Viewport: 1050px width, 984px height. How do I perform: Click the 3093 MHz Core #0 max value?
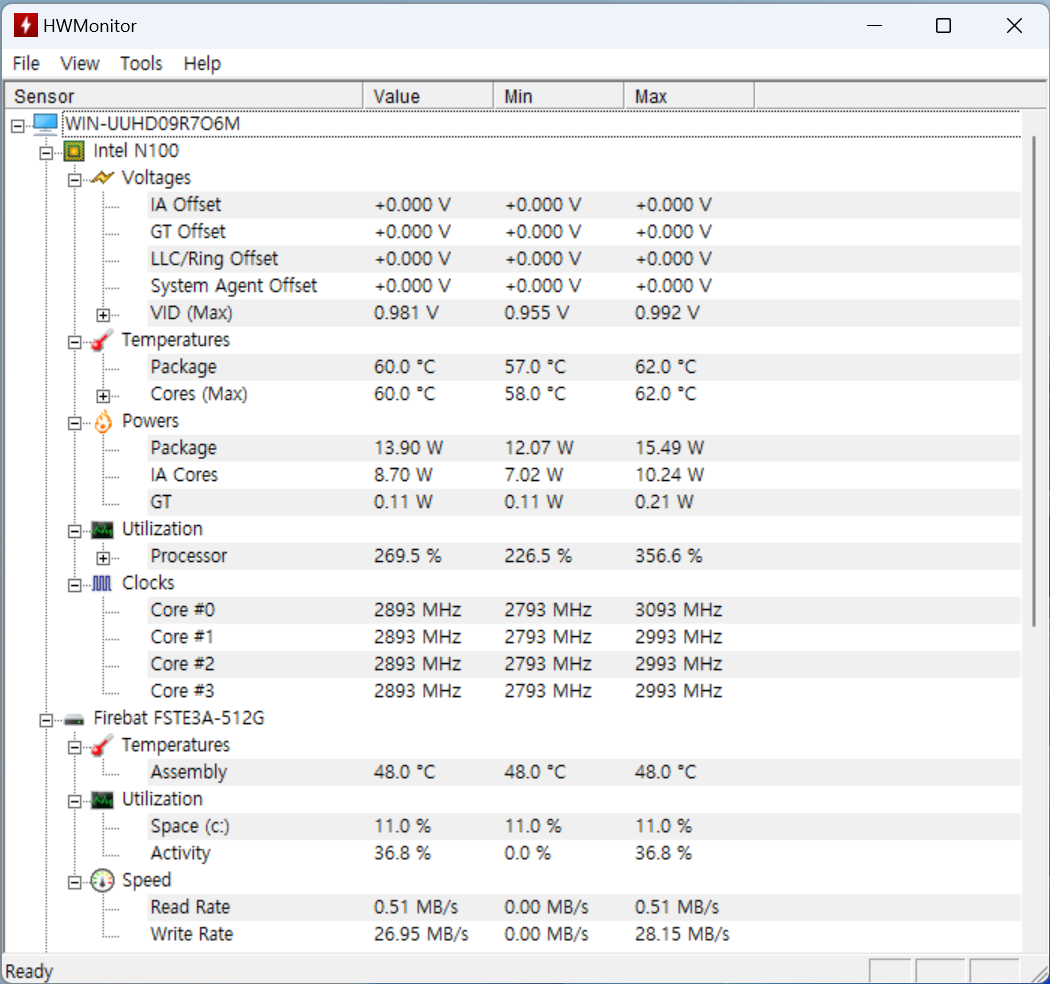pos(678,610)
